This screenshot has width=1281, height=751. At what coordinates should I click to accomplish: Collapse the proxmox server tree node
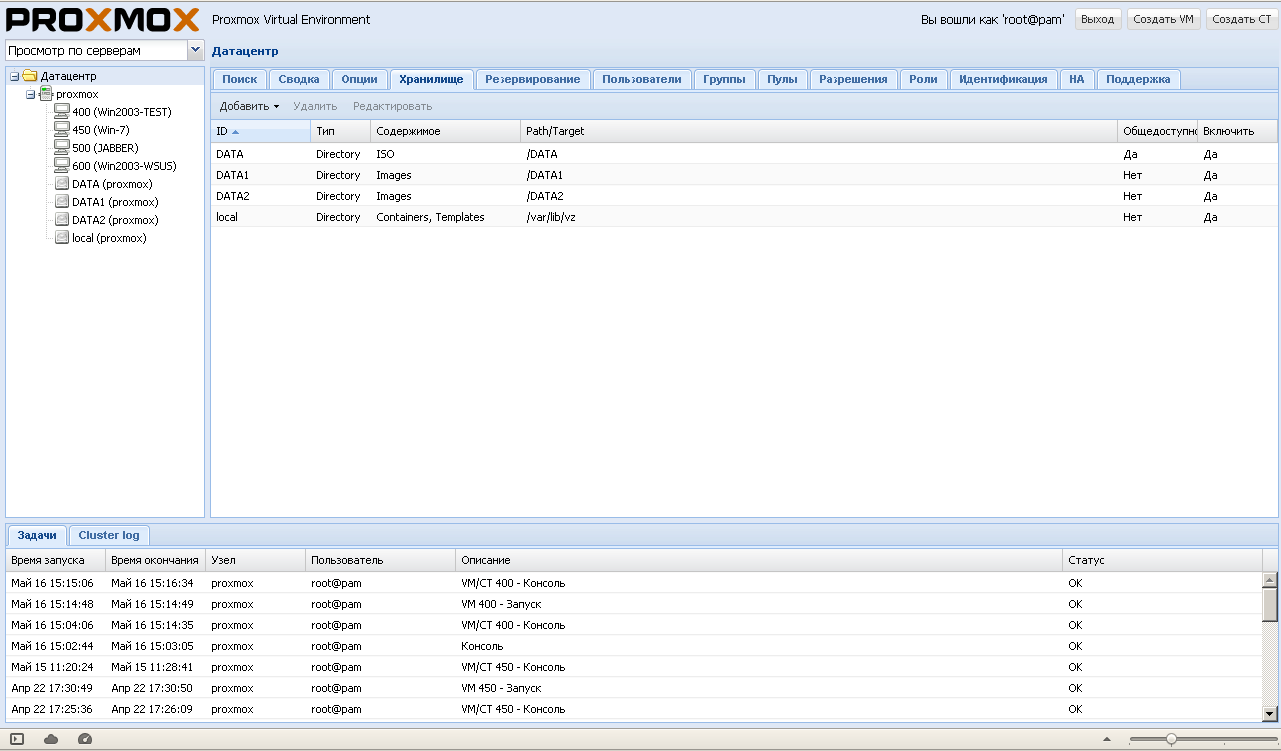30,94
